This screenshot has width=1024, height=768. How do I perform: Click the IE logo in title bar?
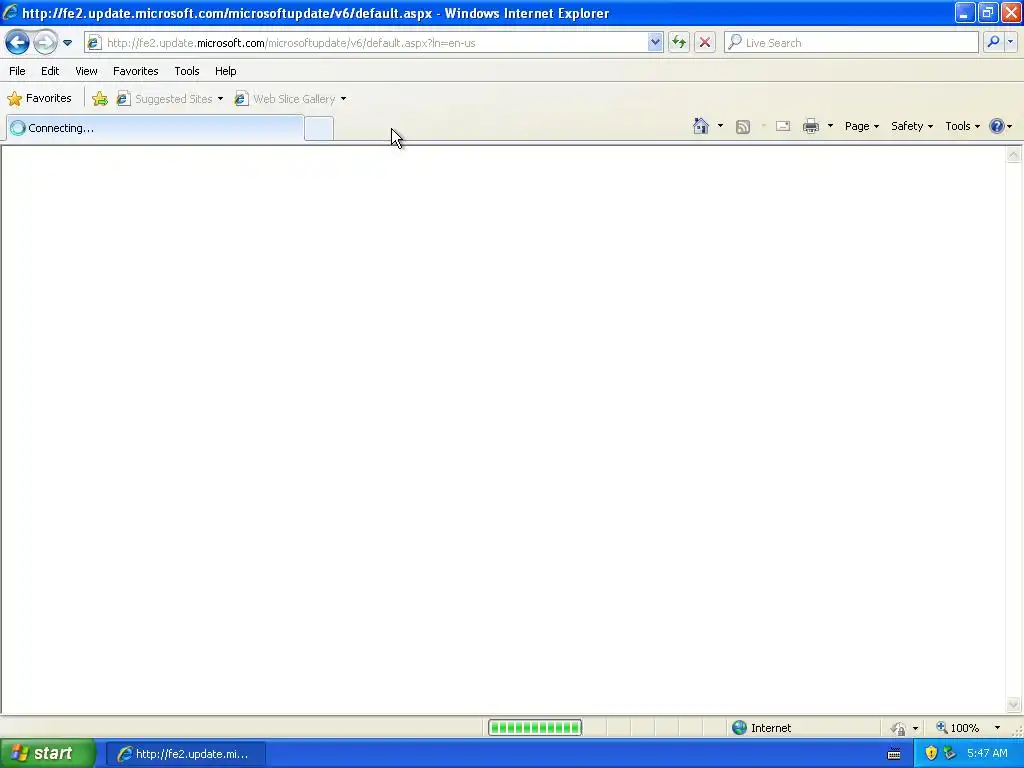click(10, 12)
